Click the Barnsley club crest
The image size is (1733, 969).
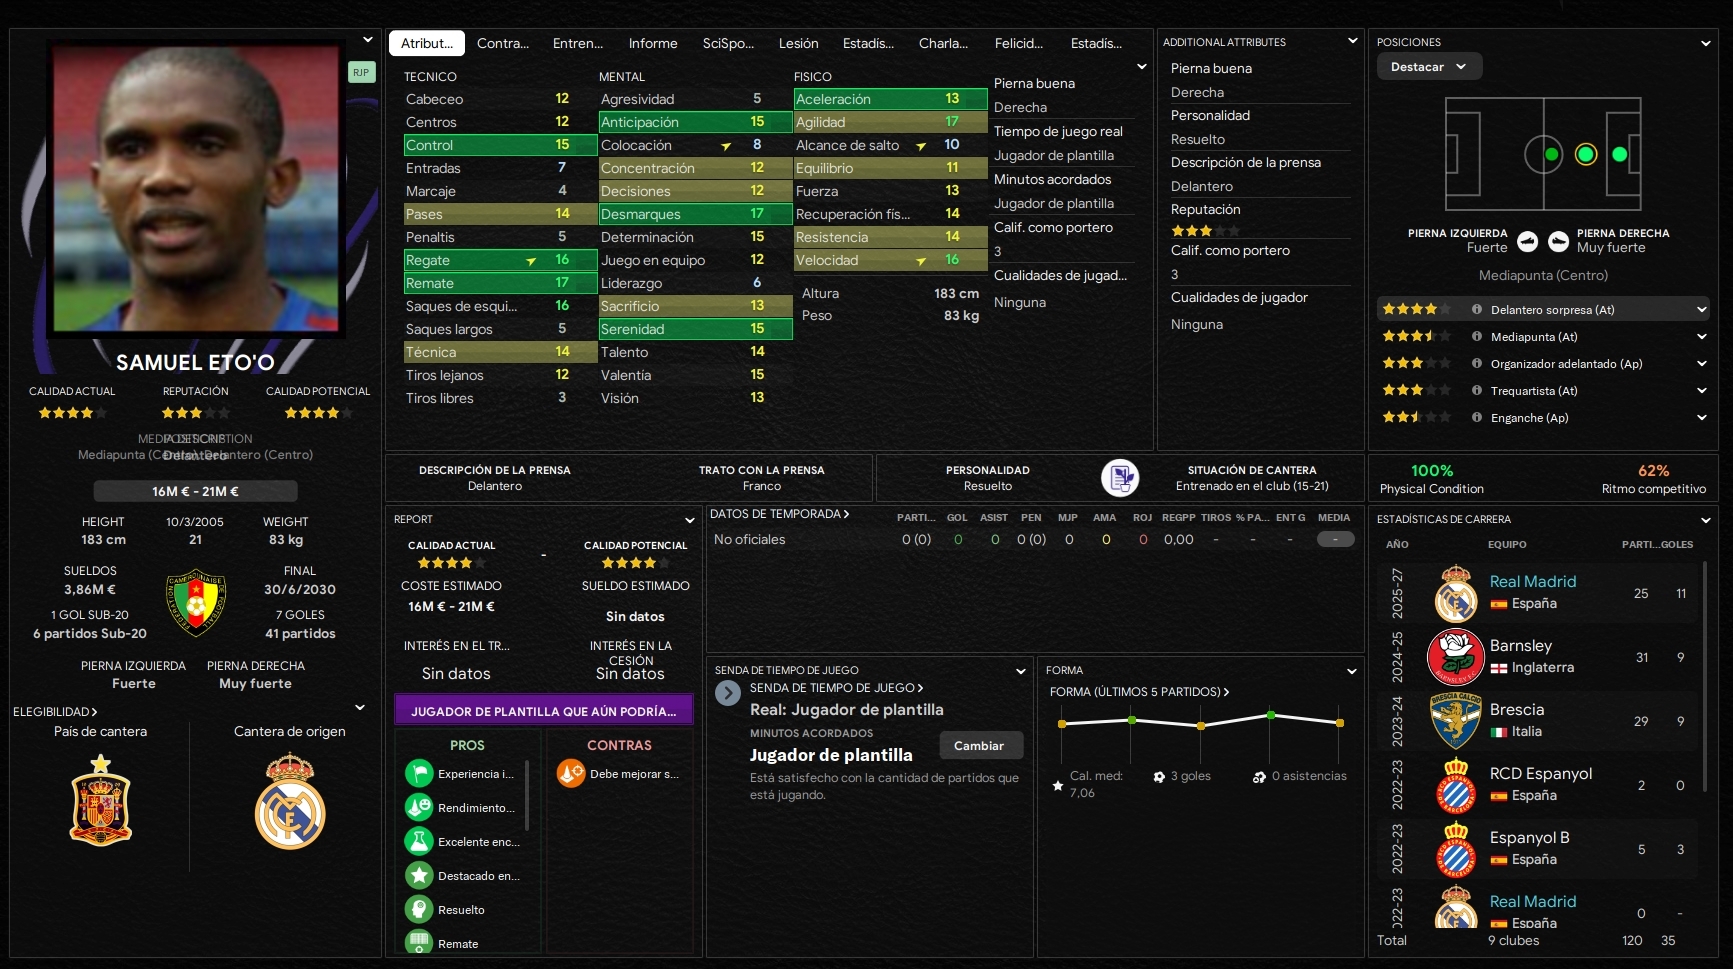click(1456, 657)
